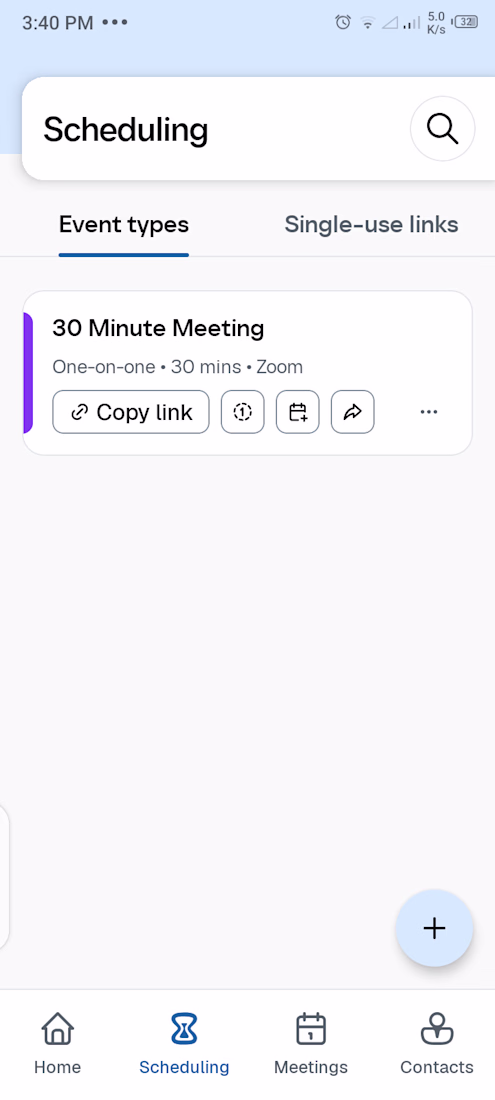
Task: Select the Event types tab
Action: (x=123, y=224)
